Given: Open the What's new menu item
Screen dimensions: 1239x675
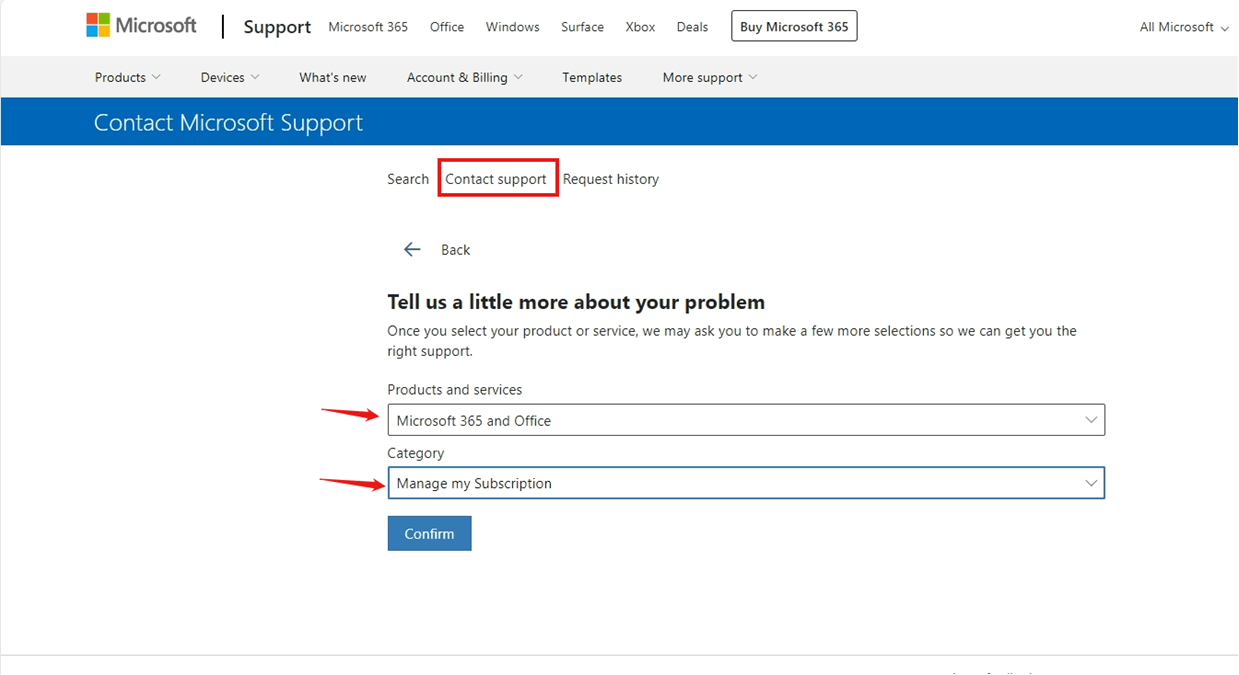Looking at the screenshot, I should point(333,77).
